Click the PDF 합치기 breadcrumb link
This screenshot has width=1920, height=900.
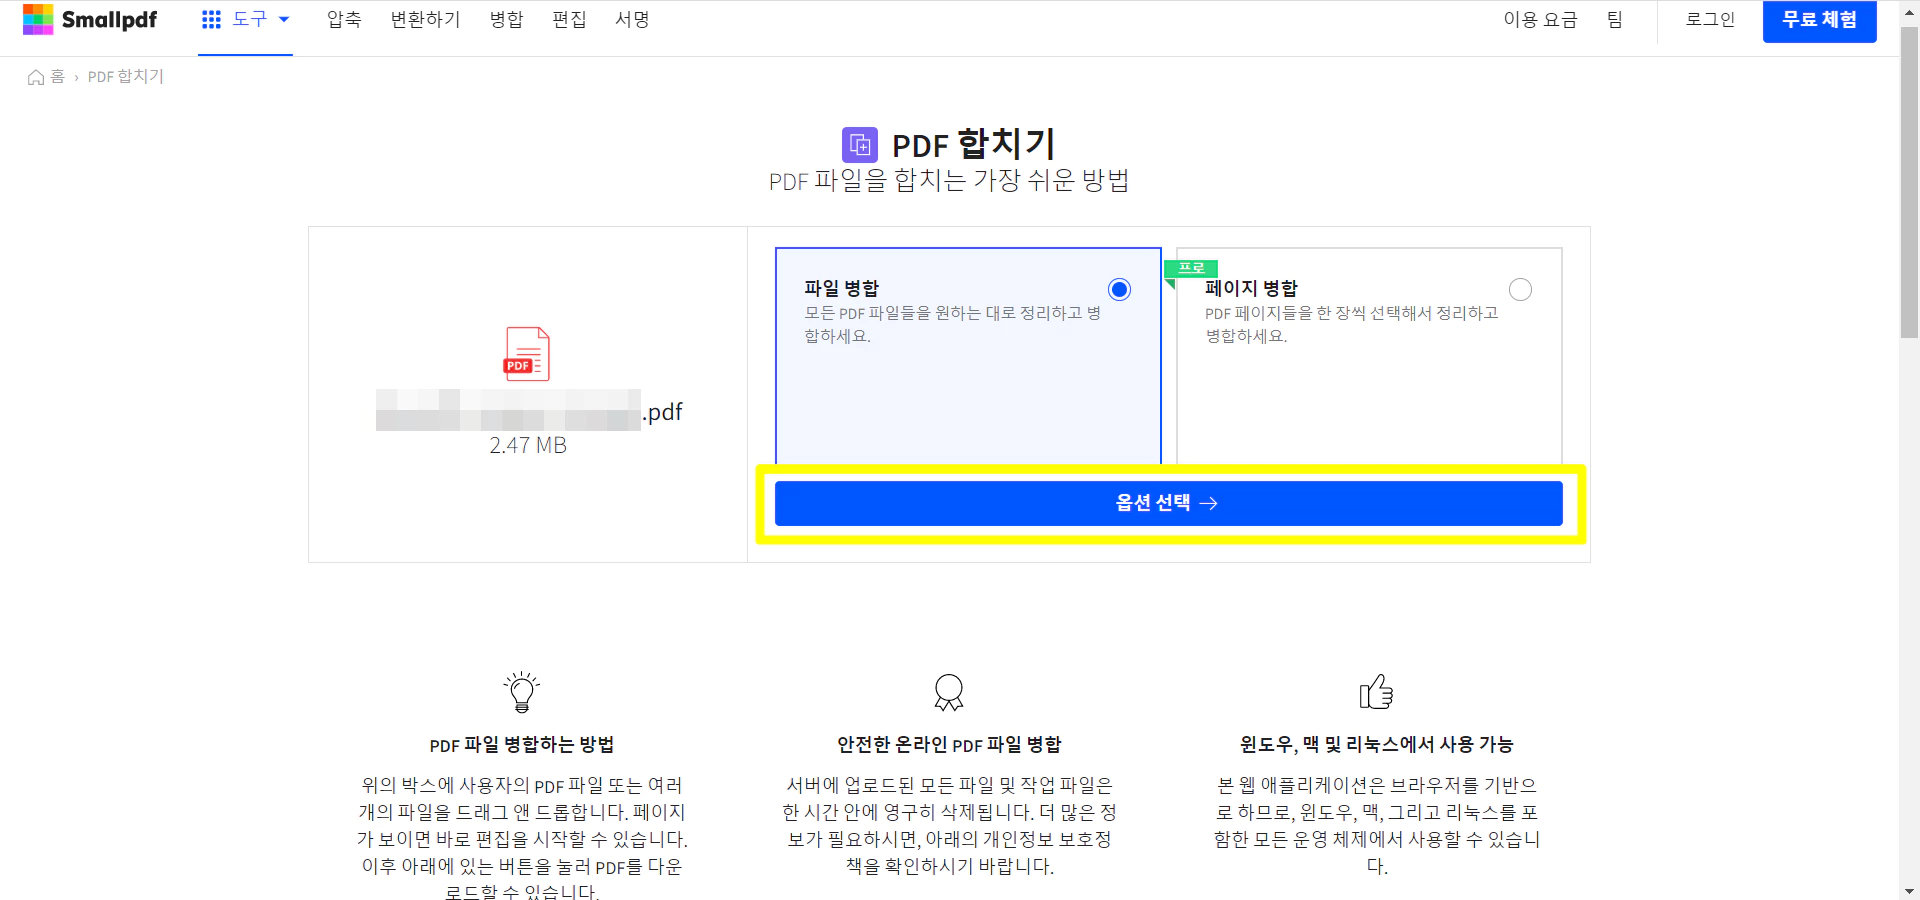click(x=125, y=77)
